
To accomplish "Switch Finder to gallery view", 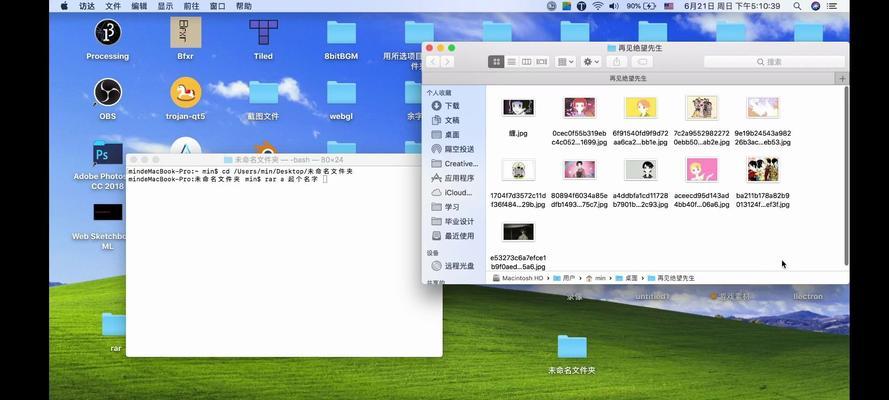I will [x=541, y=62].
